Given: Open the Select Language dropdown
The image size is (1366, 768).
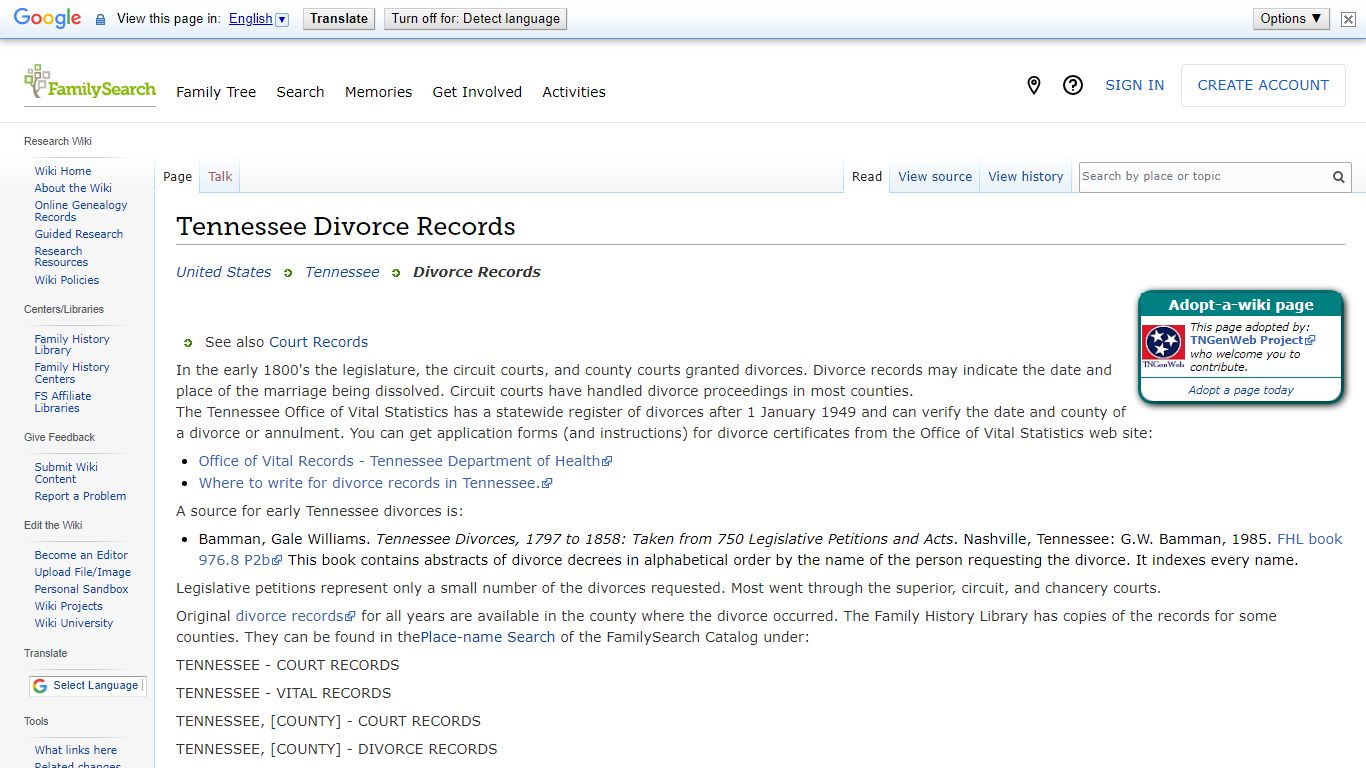Looking at the screenshot, I should 87,686.
